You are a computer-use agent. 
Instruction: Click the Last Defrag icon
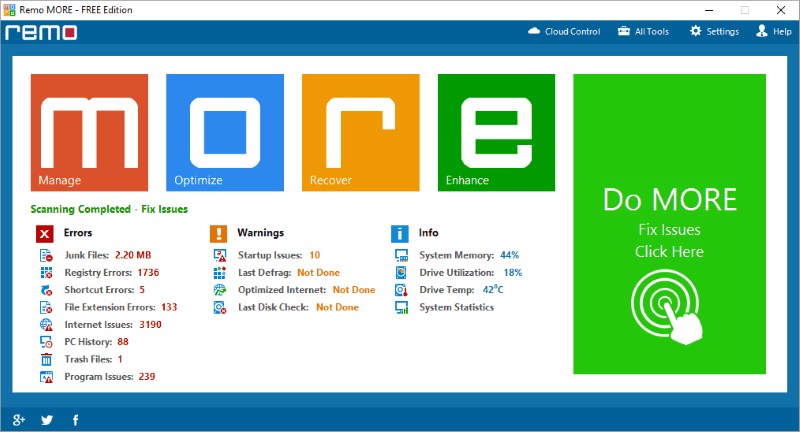pyautogui.click(x=220, y=272)
